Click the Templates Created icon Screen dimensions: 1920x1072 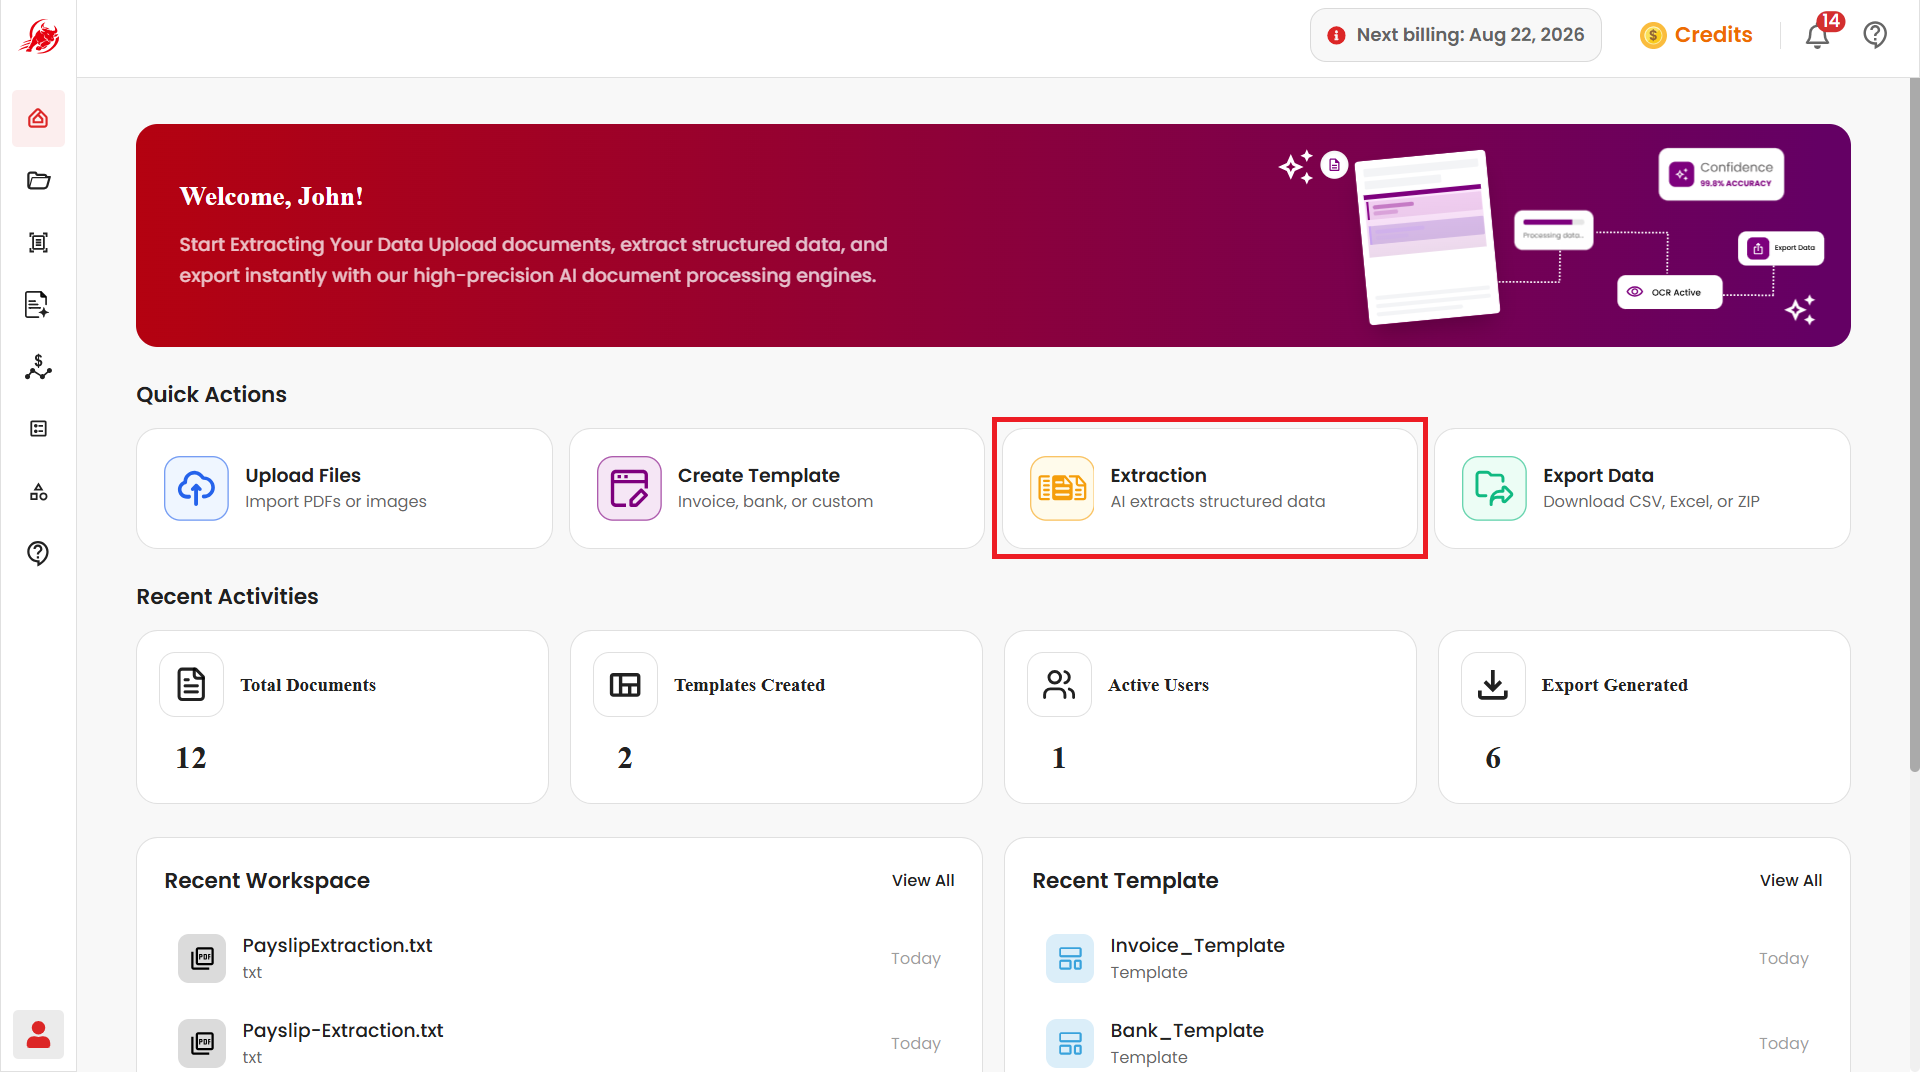pos(625,685)
